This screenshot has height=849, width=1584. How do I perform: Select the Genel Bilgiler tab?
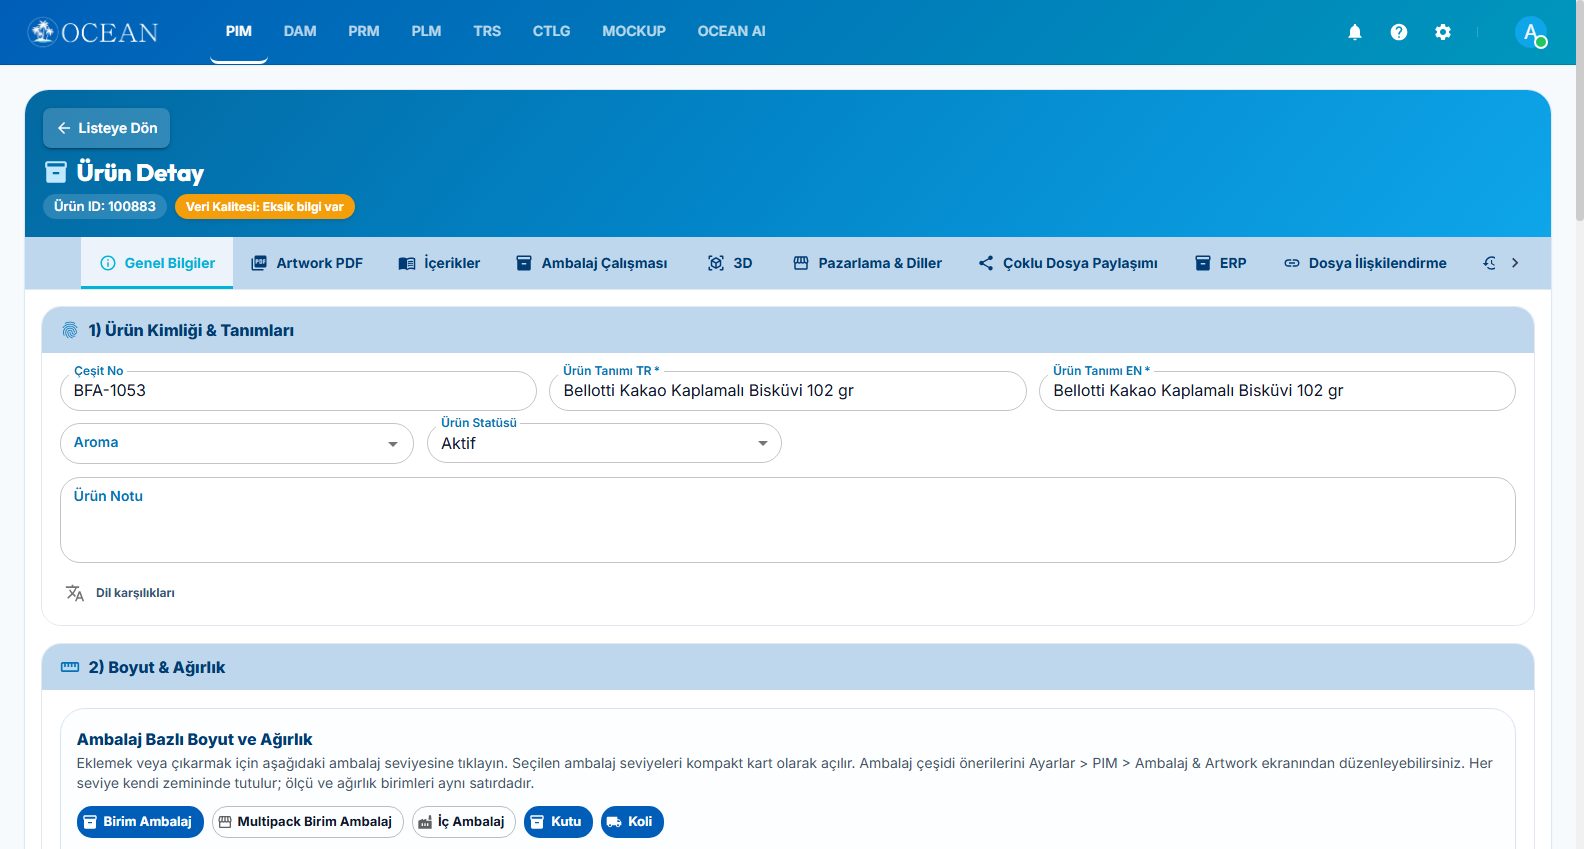coord(157,263)
